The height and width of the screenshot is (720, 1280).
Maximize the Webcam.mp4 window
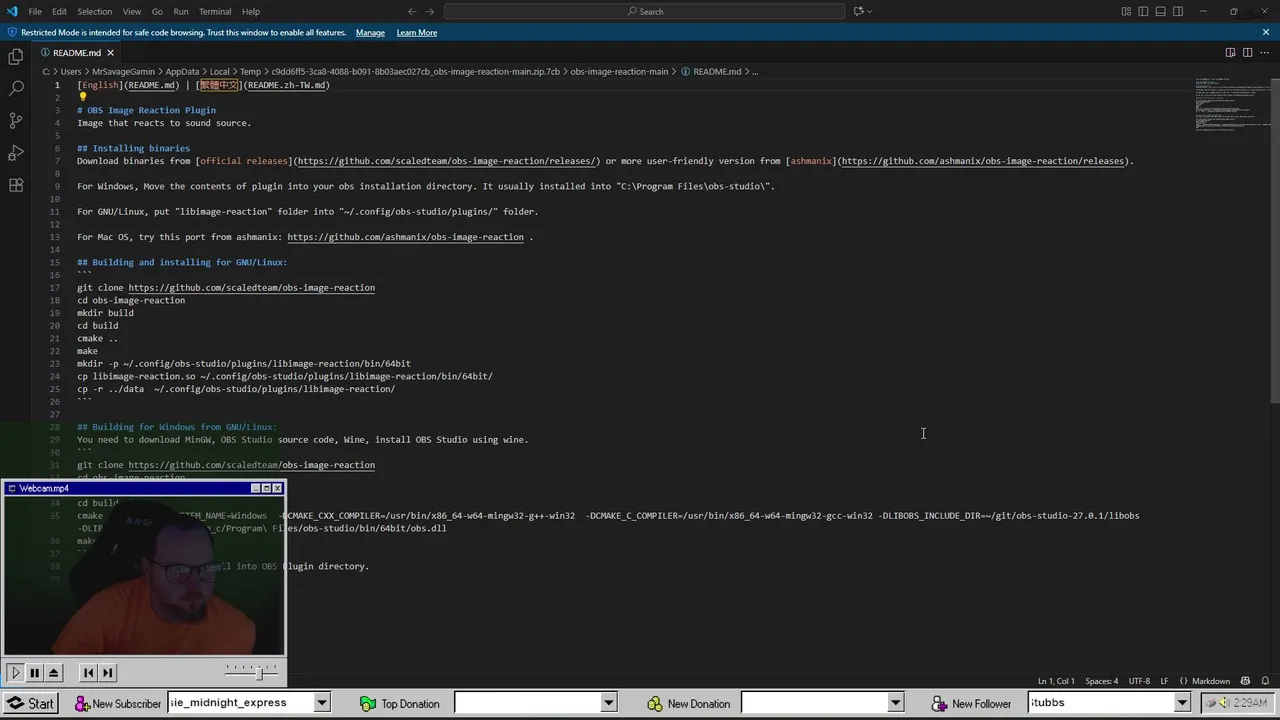point(266,488)
